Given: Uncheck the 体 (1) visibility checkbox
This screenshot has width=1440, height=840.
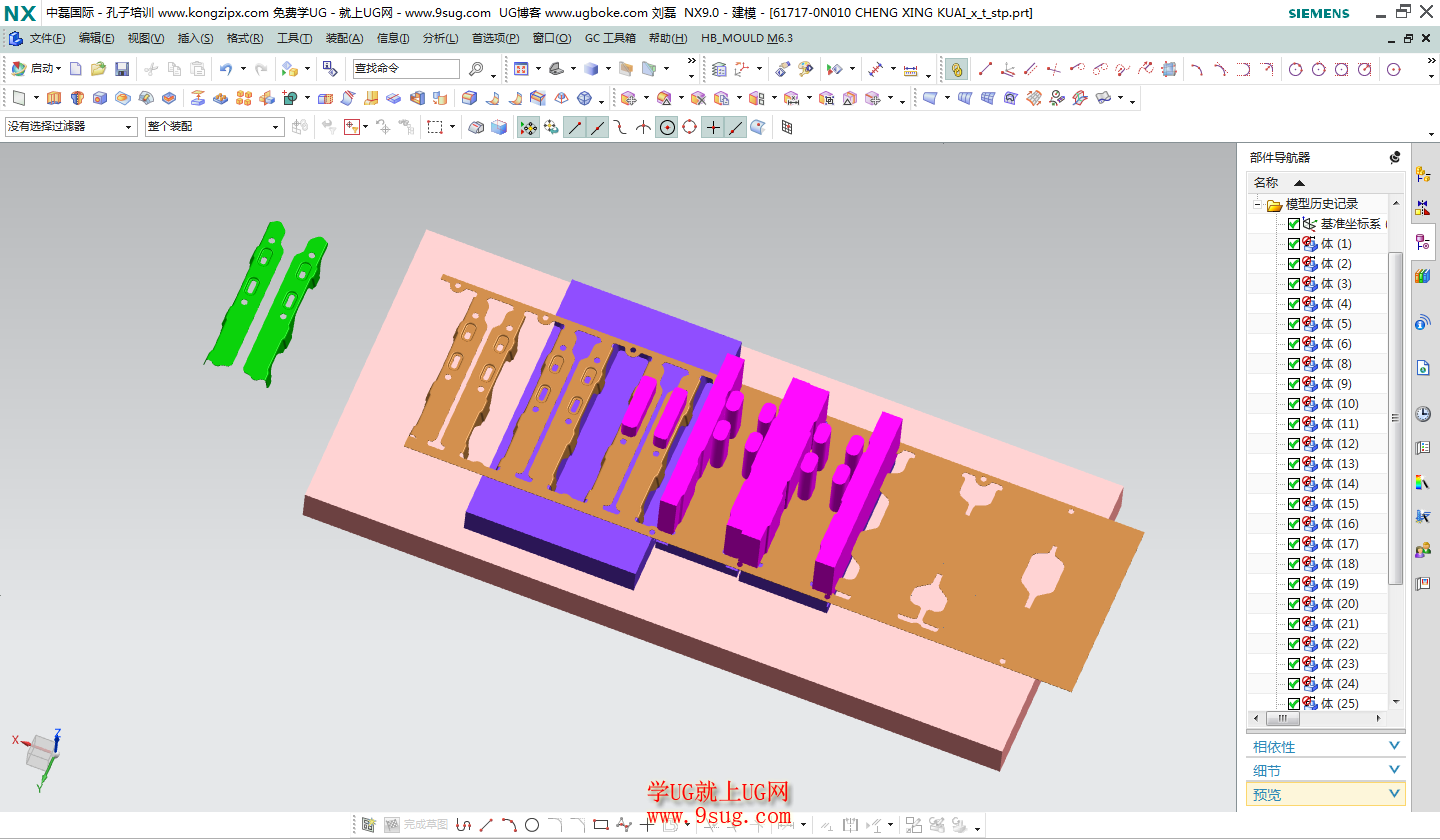Looking at the screenshot, I should coord(1294,244).
